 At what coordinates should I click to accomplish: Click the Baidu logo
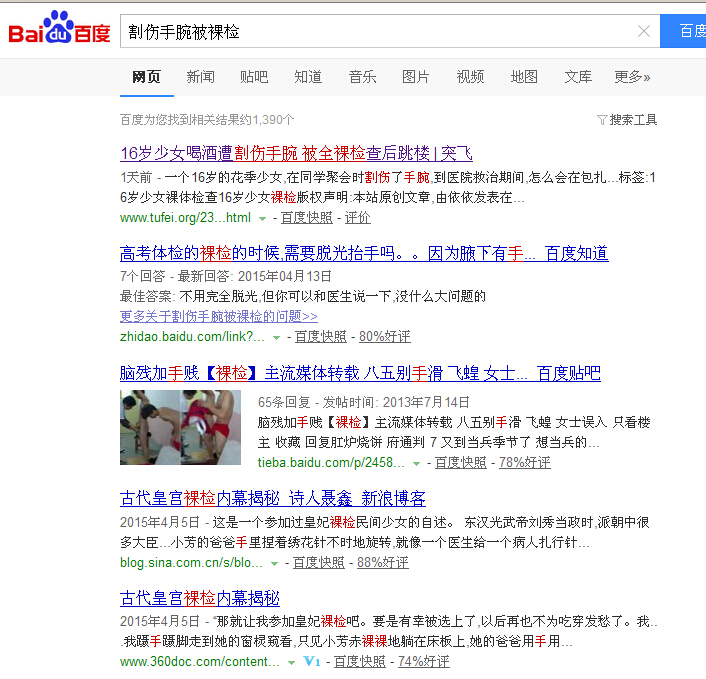(x=59, y=28)
